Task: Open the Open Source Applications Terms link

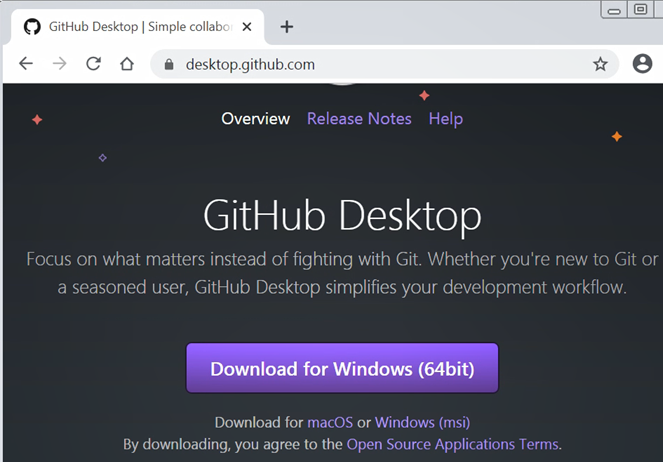Action: pyautogui.click(x=452, y=444)
